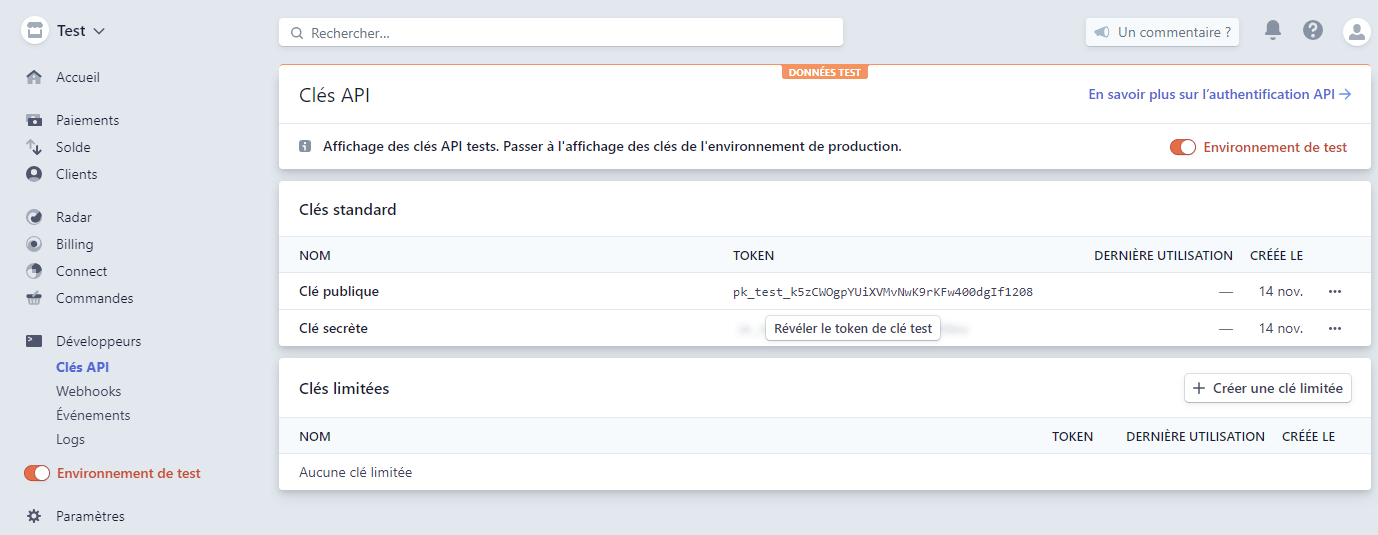The image size is (1378, 535).
Task: Open Billing section
Action: tap(75, 244)
